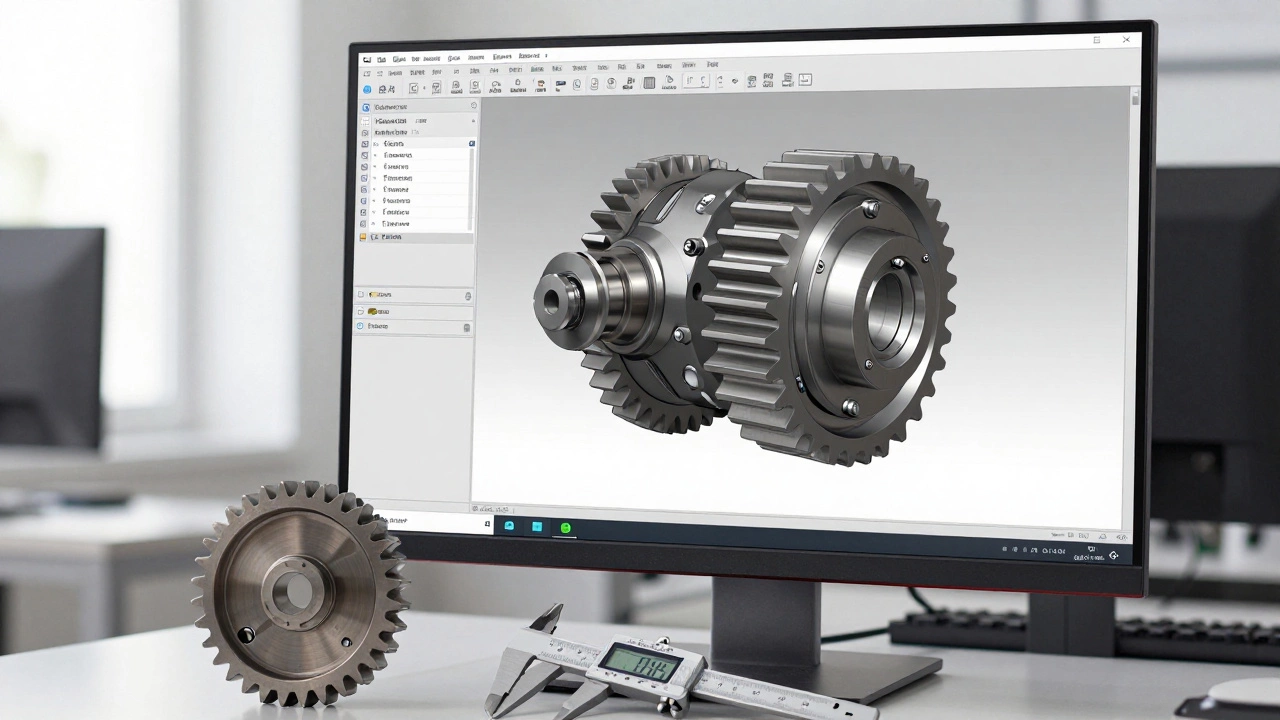Toggle the checkbox on the second yellow folder row
1280x720 pixels.
(x=361, y=311)
